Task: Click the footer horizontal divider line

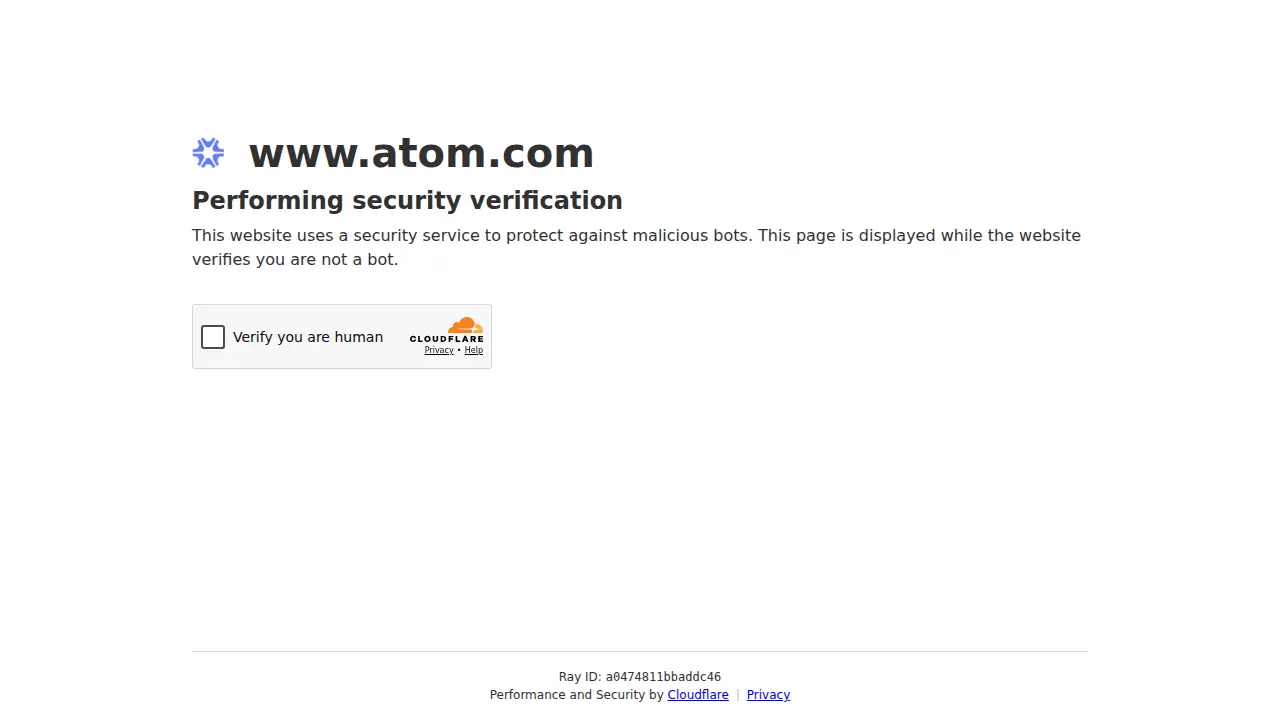Action: pos(640,651)
